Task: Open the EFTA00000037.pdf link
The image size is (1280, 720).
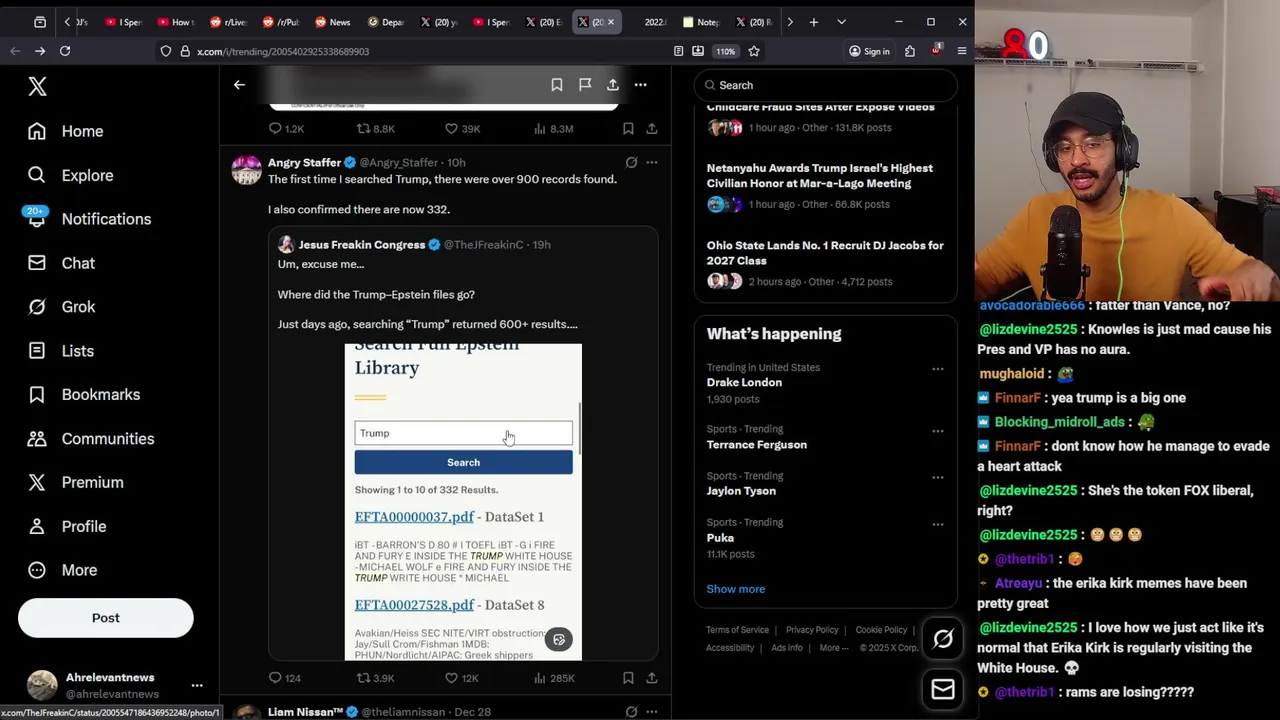Action: click(414, 517)
